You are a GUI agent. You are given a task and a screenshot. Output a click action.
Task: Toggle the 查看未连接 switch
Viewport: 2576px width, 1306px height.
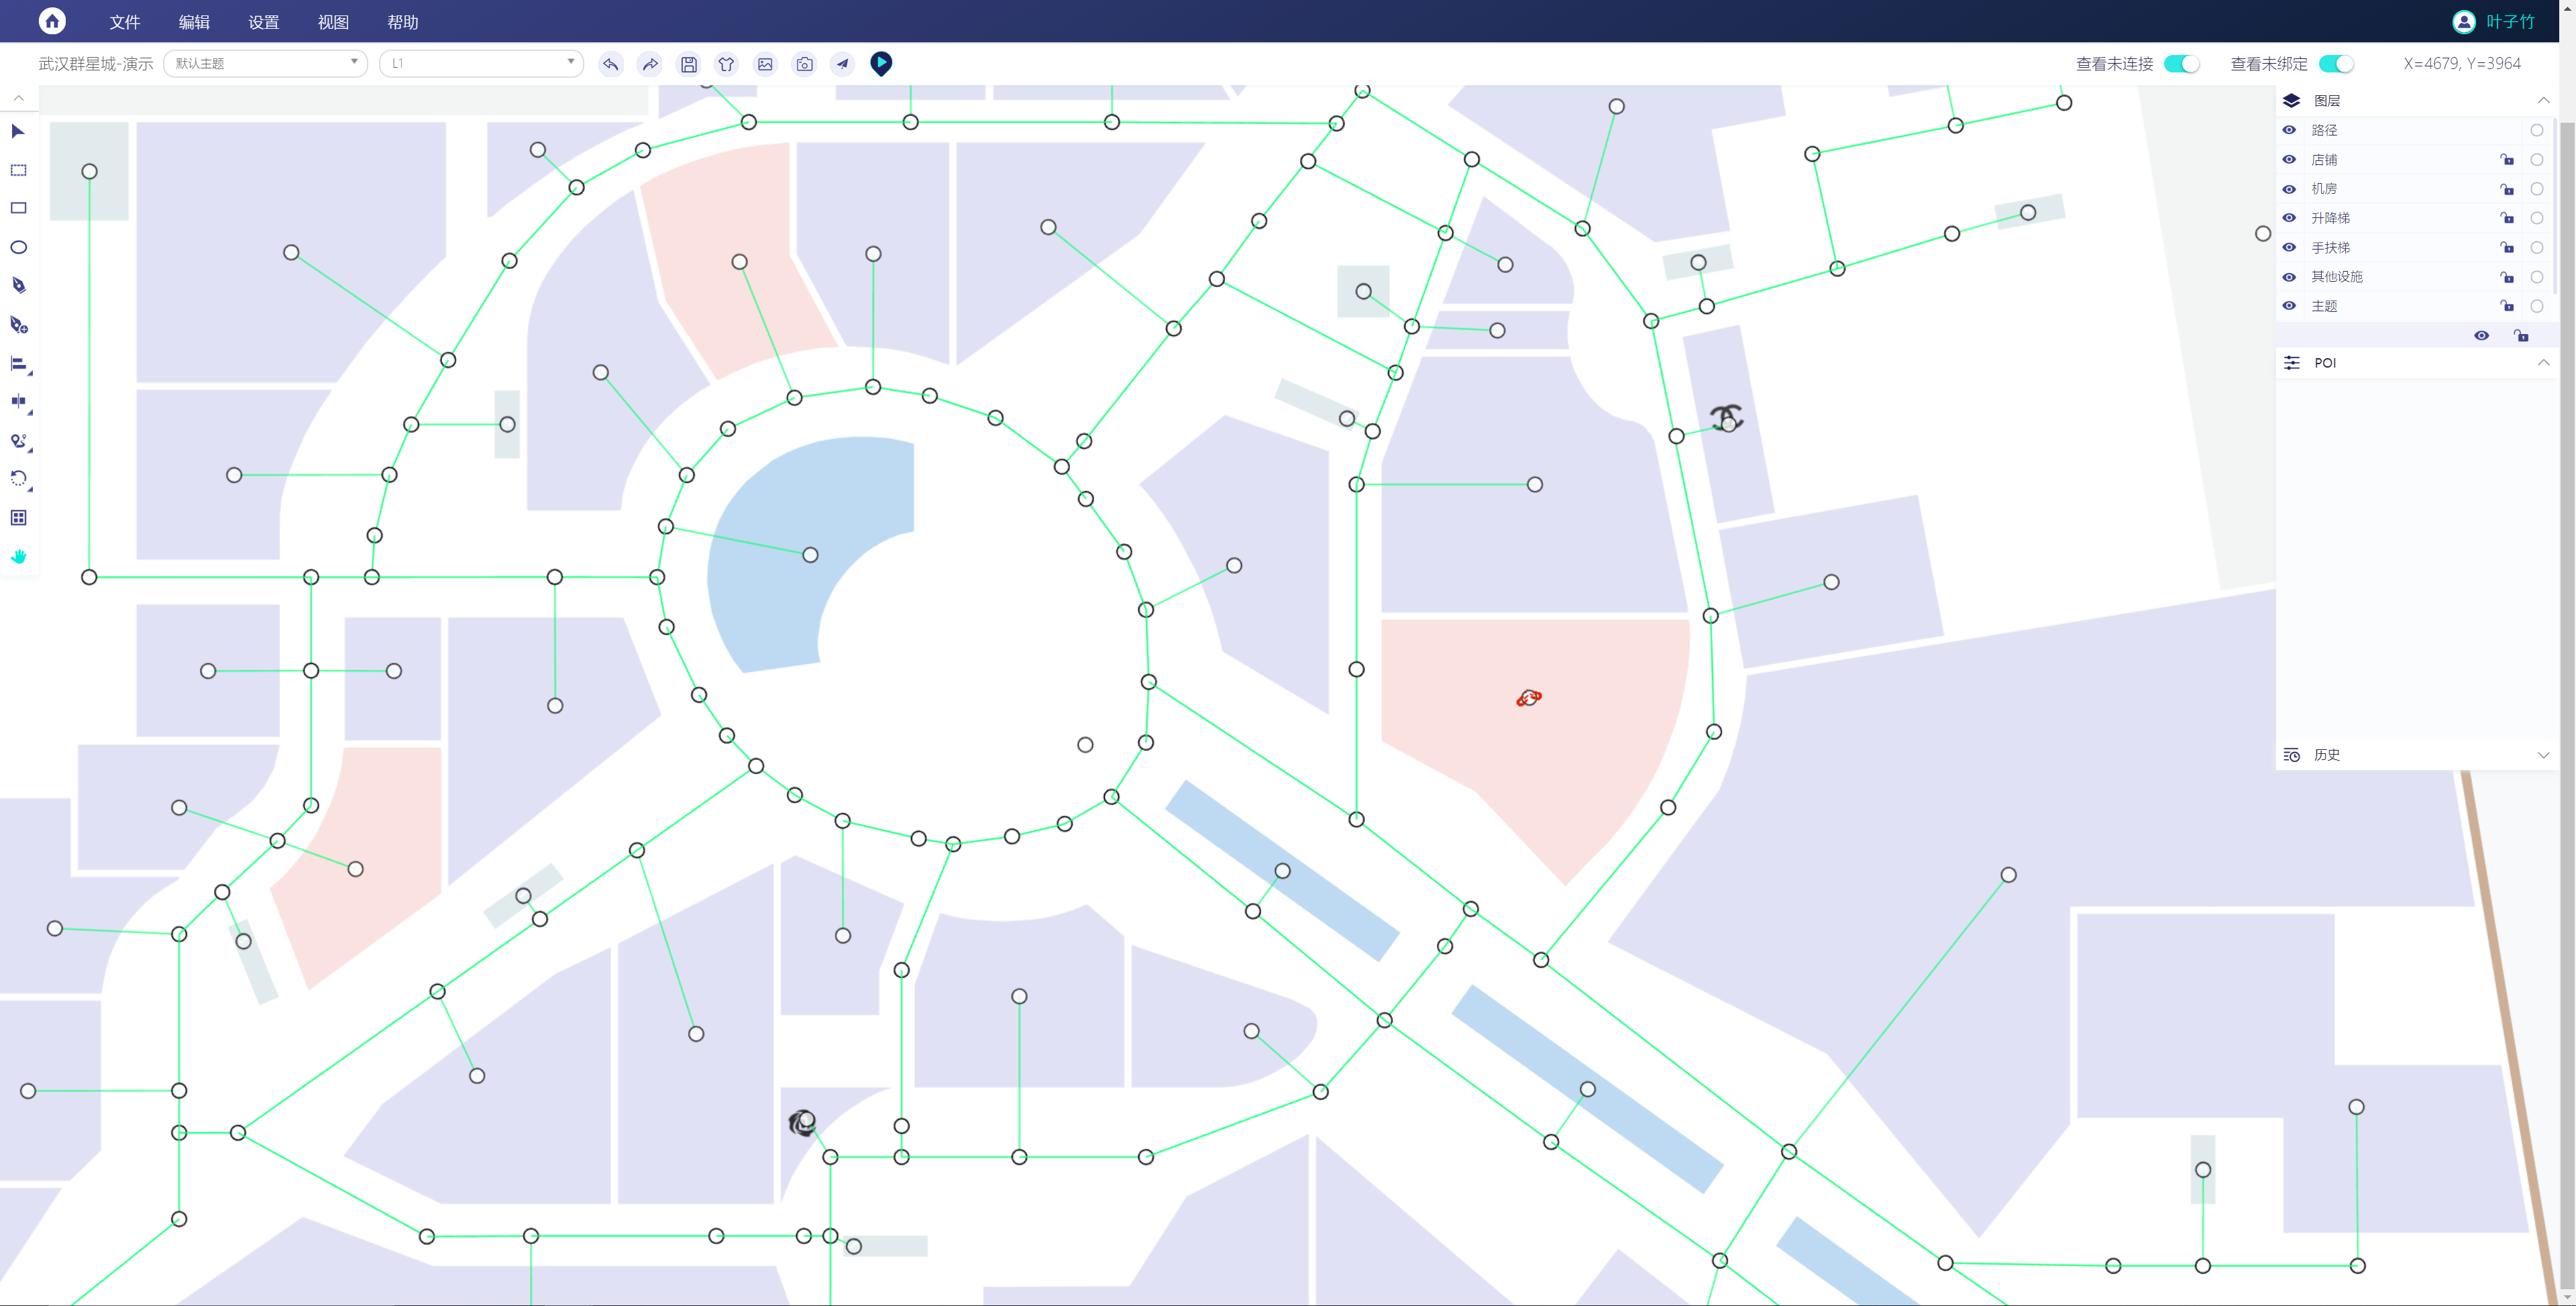coord(2181,64)
